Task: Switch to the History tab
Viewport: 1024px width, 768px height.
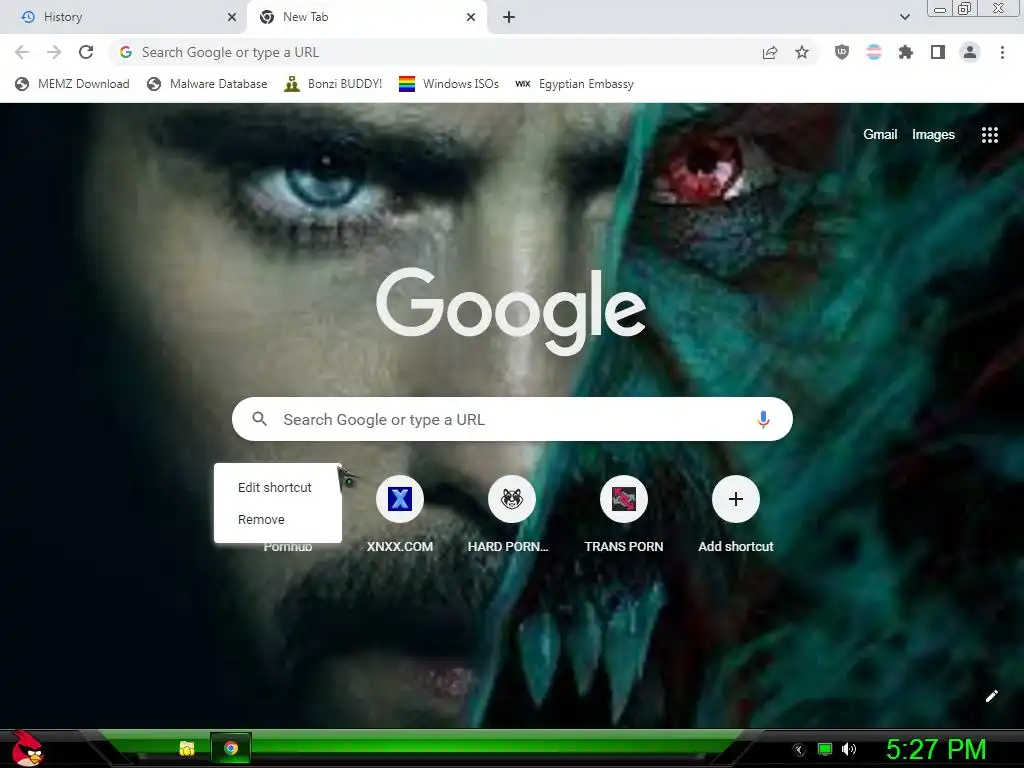Action: tap(123, 17)
